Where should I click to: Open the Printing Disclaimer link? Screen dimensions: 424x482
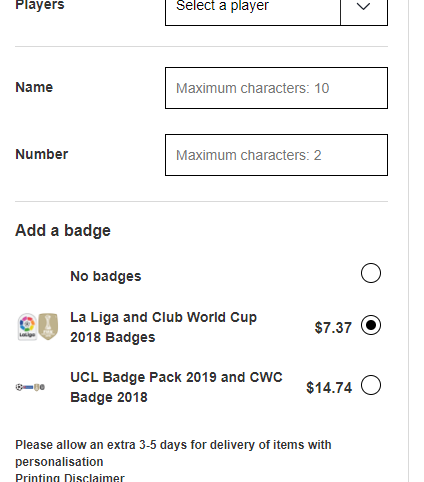[70, 477]
